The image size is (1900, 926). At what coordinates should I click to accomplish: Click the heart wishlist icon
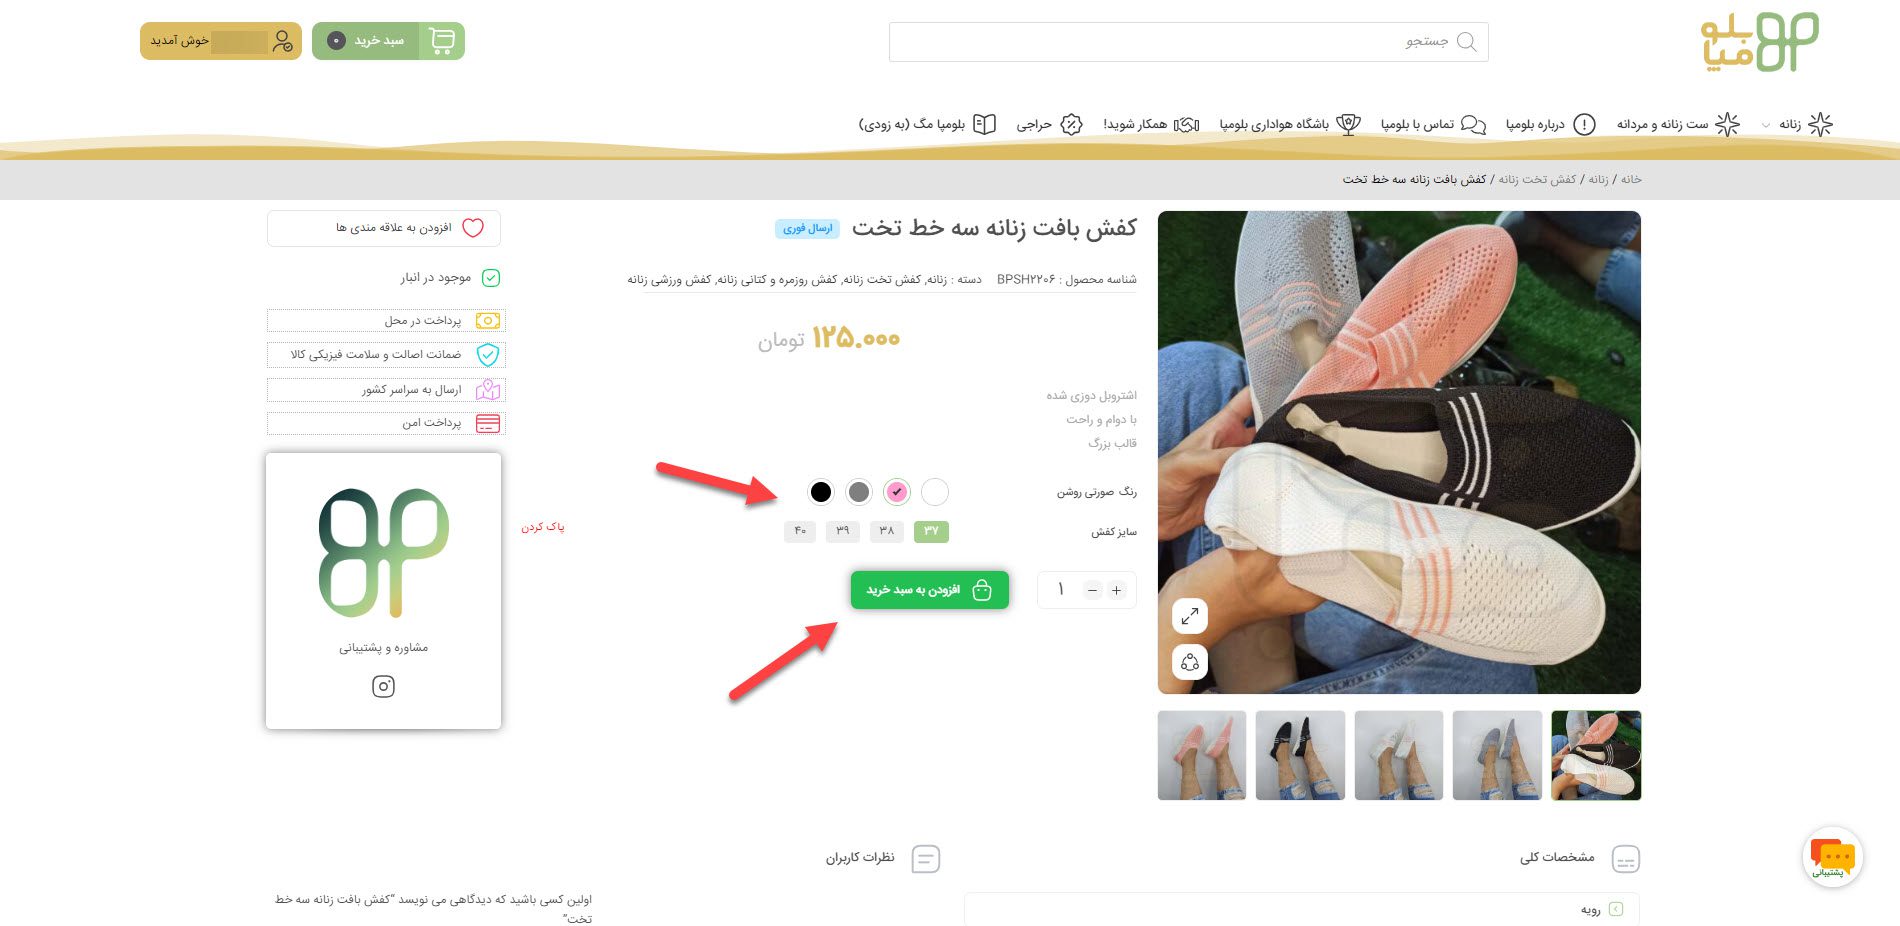473,228
